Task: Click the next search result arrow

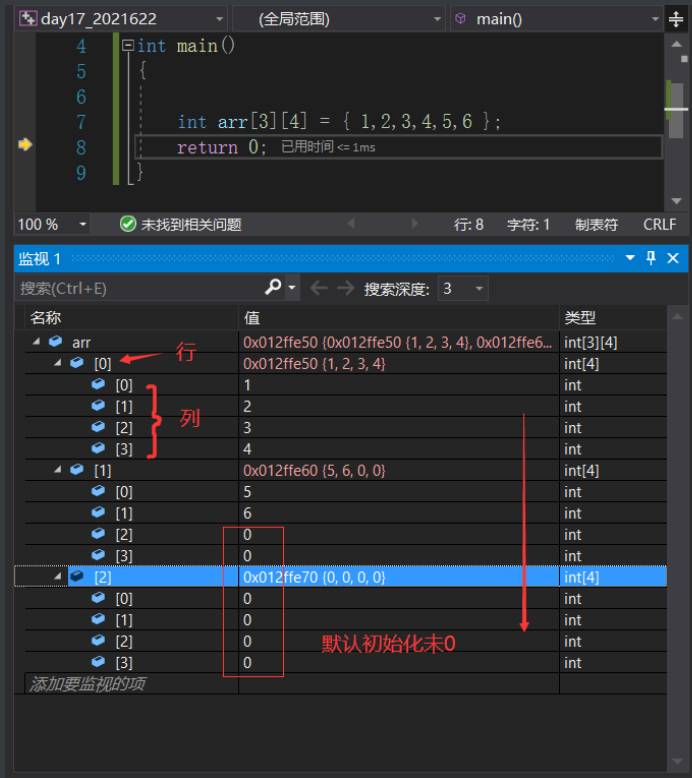Action: pos(346,288)
